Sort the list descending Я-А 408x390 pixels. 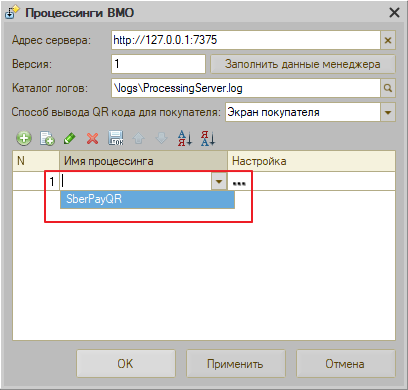[x=208, y=138]
